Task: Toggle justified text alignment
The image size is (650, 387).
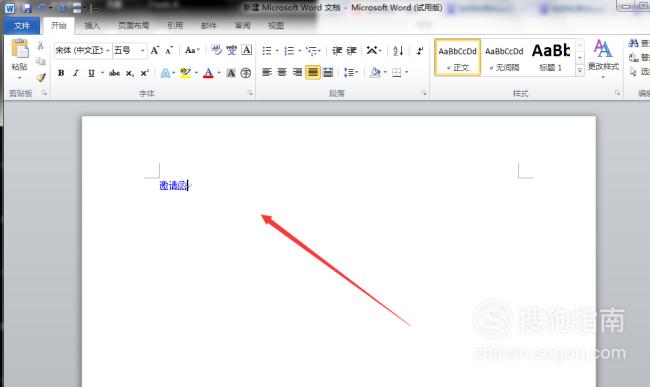Action: point(313,73)
